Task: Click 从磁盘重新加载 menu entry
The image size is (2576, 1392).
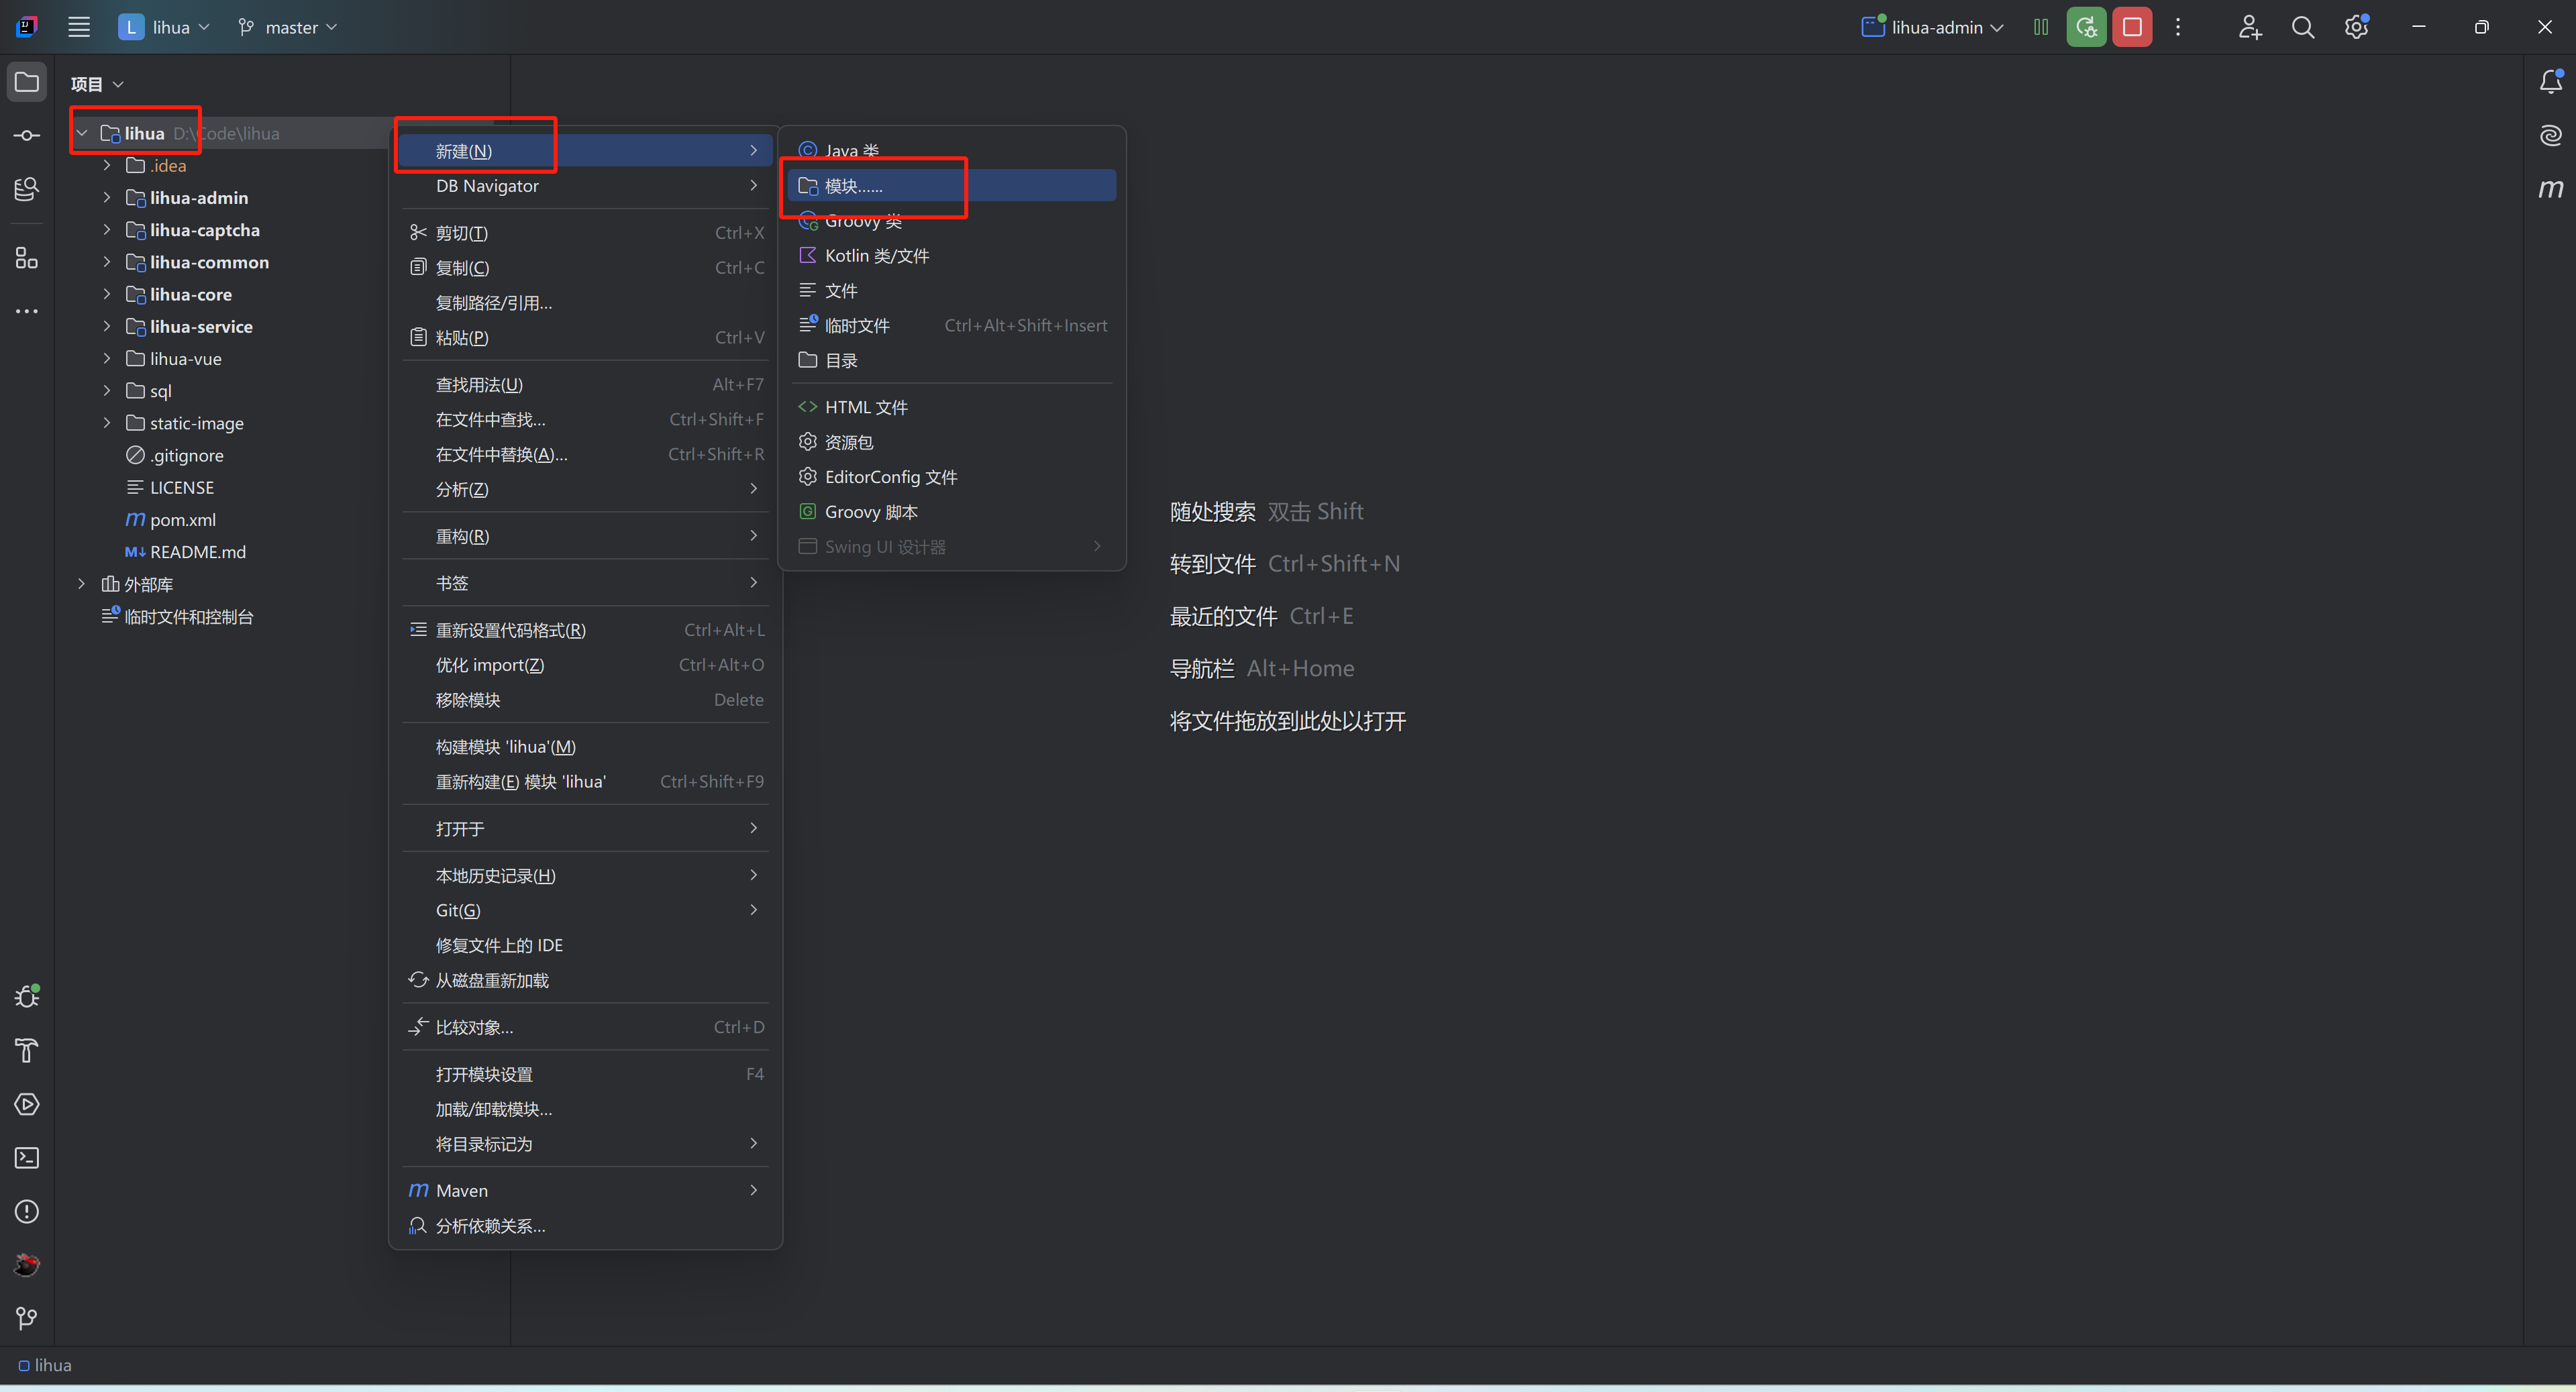Action: (491, 980)
